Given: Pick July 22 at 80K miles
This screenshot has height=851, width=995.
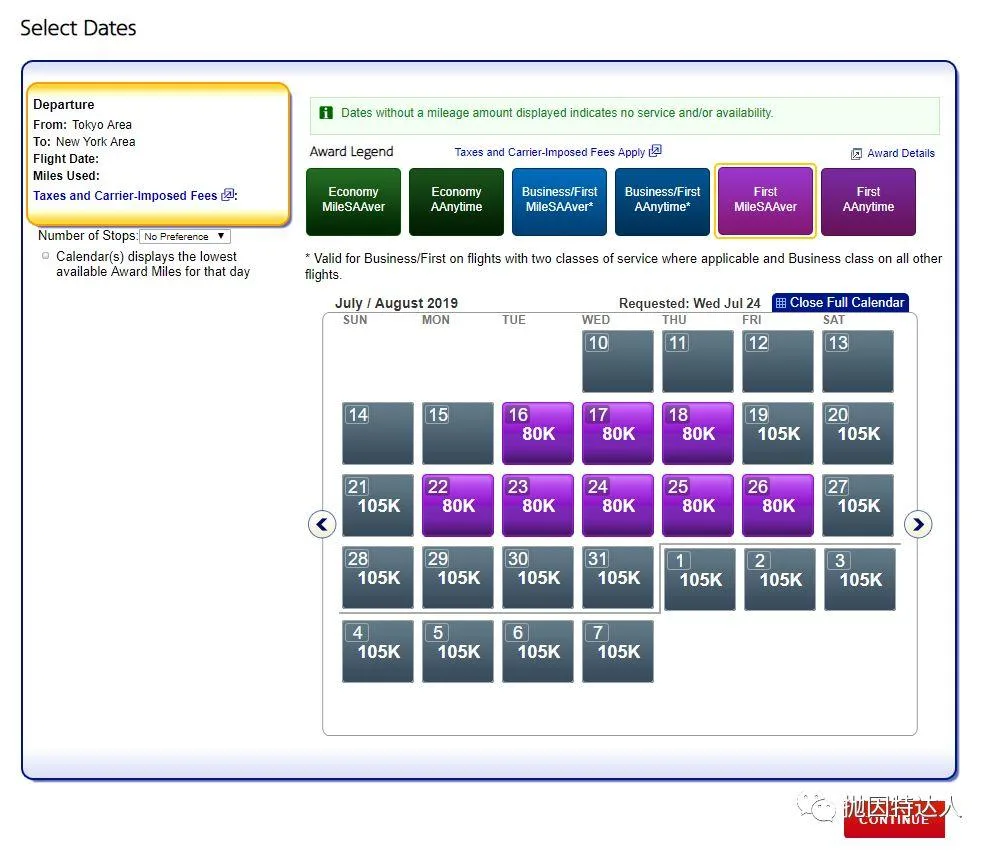Looking at the screenshot, I should [x=458, y=505].
